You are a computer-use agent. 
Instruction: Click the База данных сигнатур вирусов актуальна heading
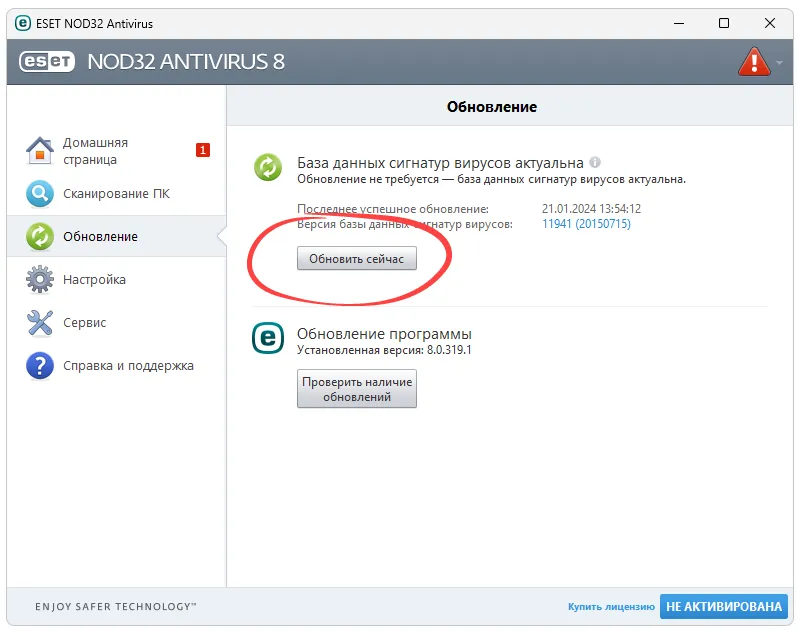tap(440, 163)
